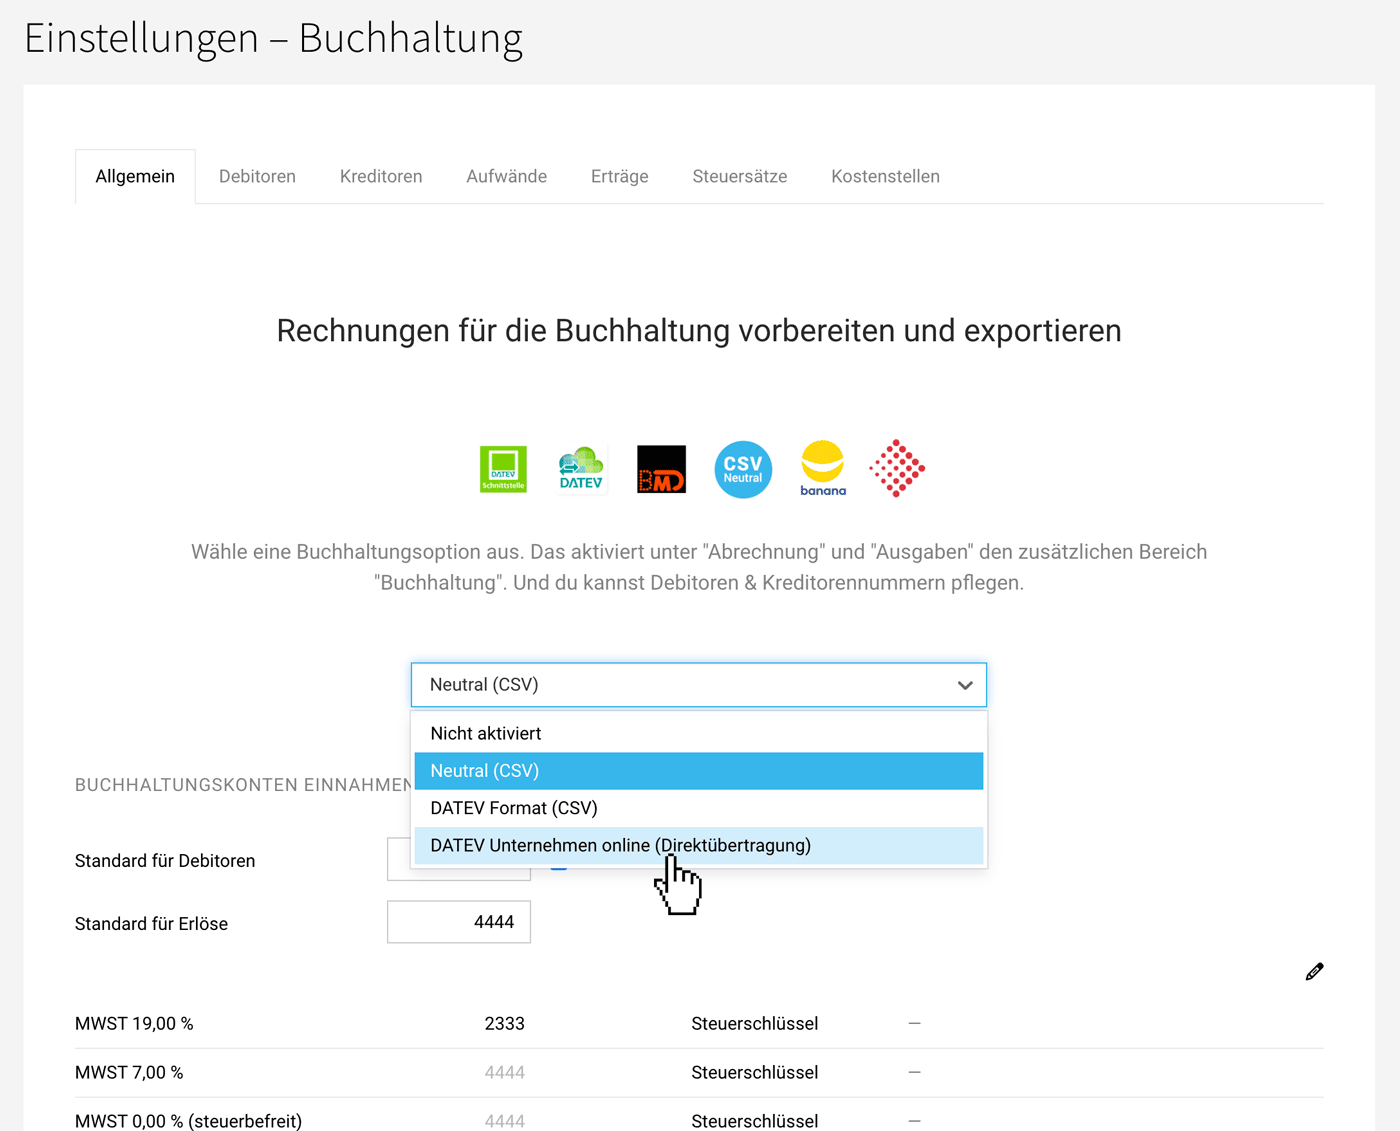Open the Kostenstellen tab
Screen dimensions: 1400x1131
(885, 176)
